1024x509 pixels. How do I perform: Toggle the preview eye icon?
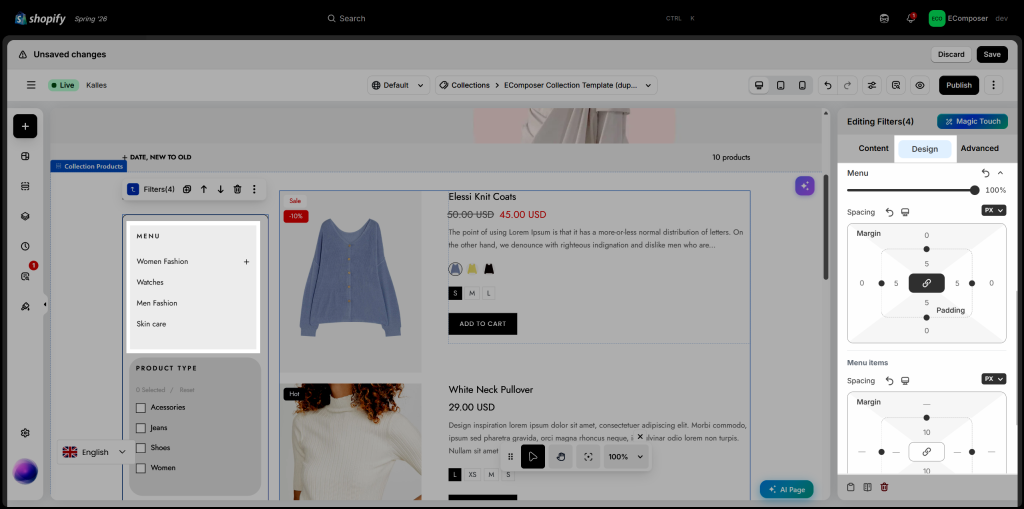(x=920, y=85)
